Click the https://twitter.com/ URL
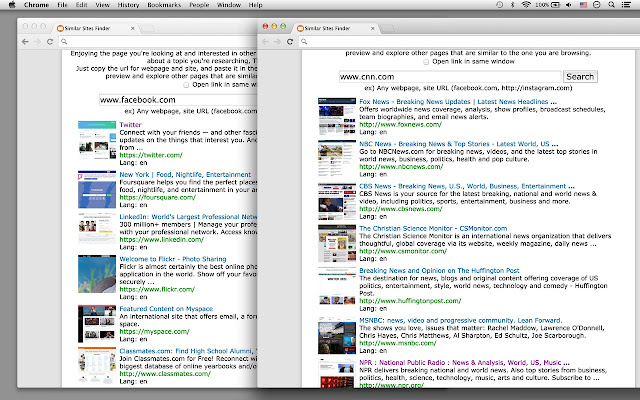This screenshot has width=640, height=400. 151,155
